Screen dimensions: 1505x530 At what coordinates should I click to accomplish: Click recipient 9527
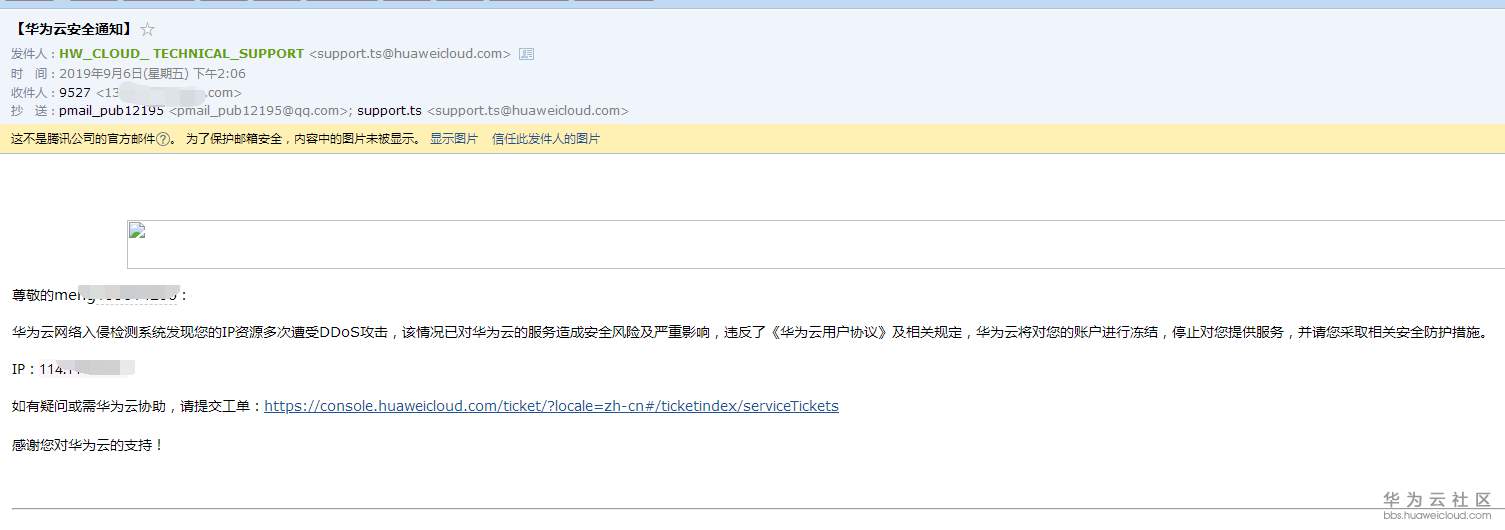[x=75, y=92]
